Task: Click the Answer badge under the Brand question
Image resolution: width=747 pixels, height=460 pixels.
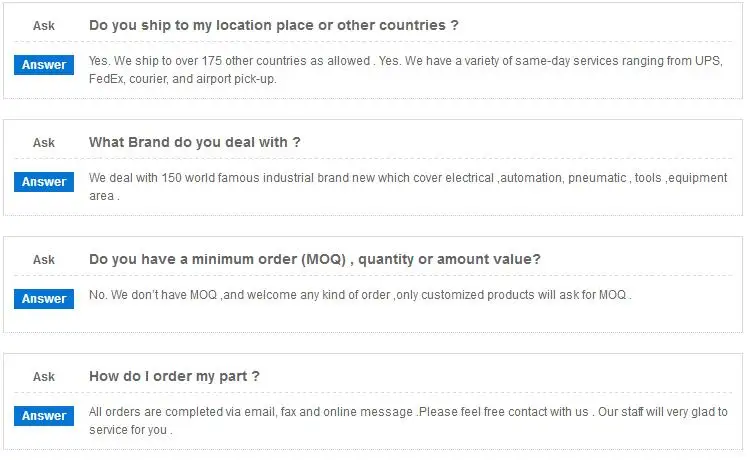Action: [44, 182]
